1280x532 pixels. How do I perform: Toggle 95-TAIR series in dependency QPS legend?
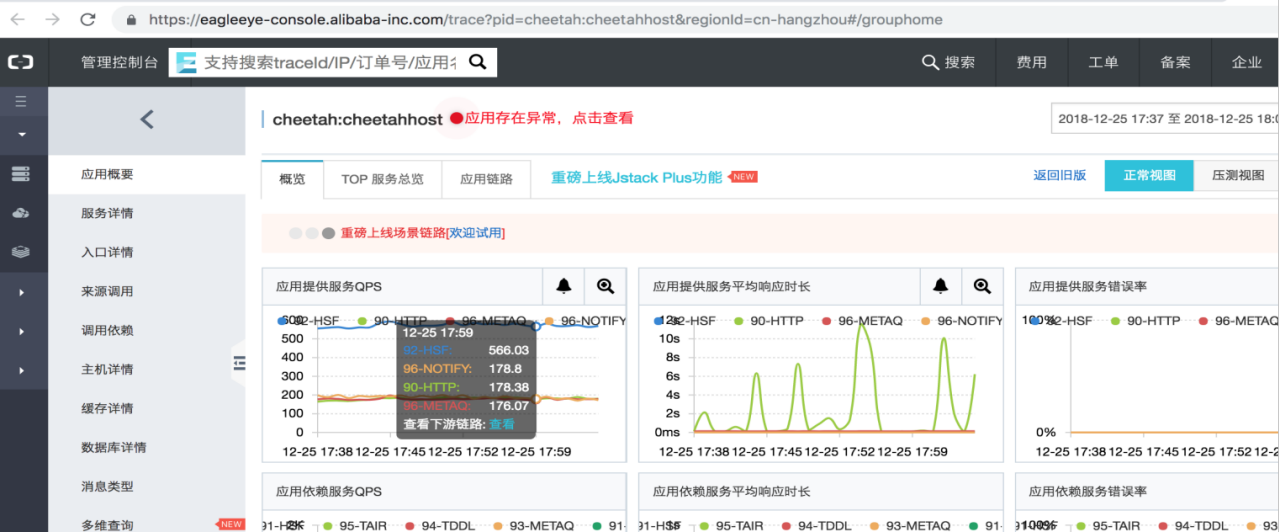coord(355,525)
